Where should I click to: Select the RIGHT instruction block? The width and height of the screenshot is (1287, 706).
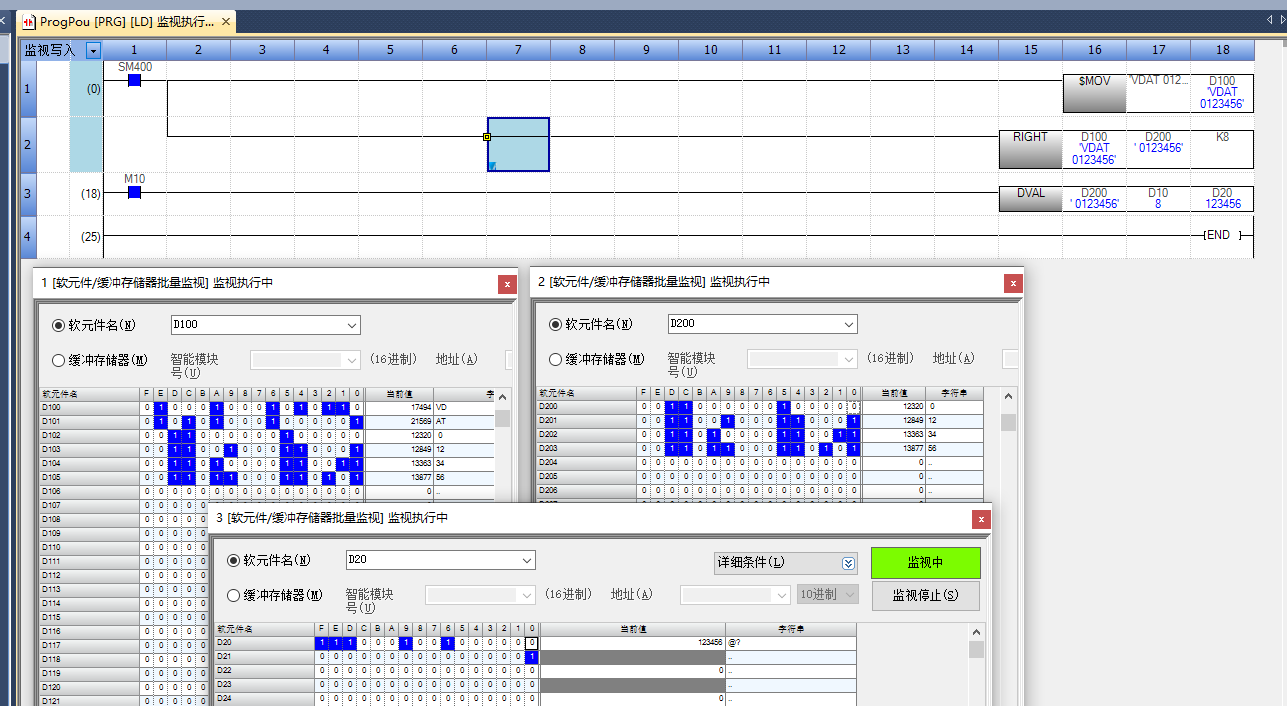(1030, 149)
